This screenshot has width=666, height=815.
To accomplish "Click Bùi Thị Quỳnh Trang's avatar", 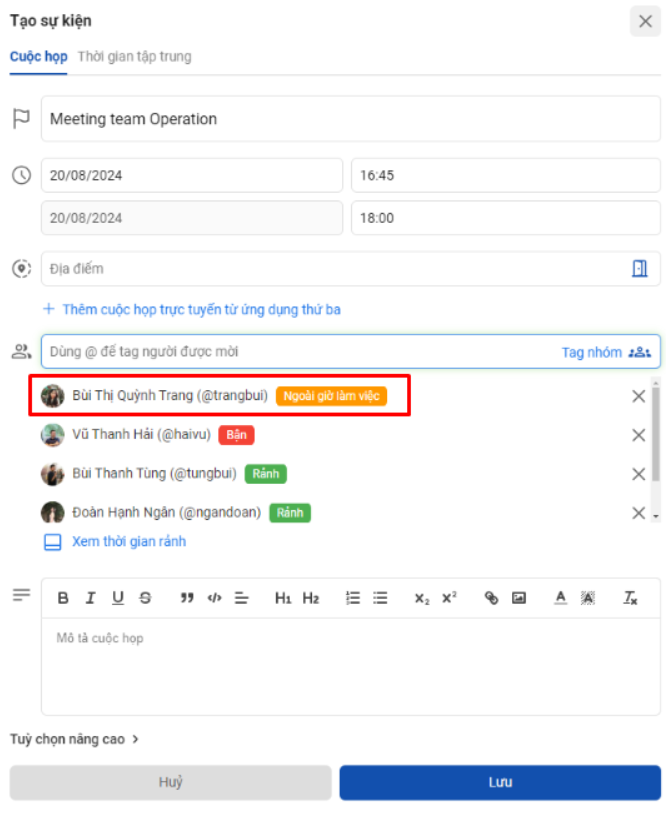I will (x=53, y=396).
